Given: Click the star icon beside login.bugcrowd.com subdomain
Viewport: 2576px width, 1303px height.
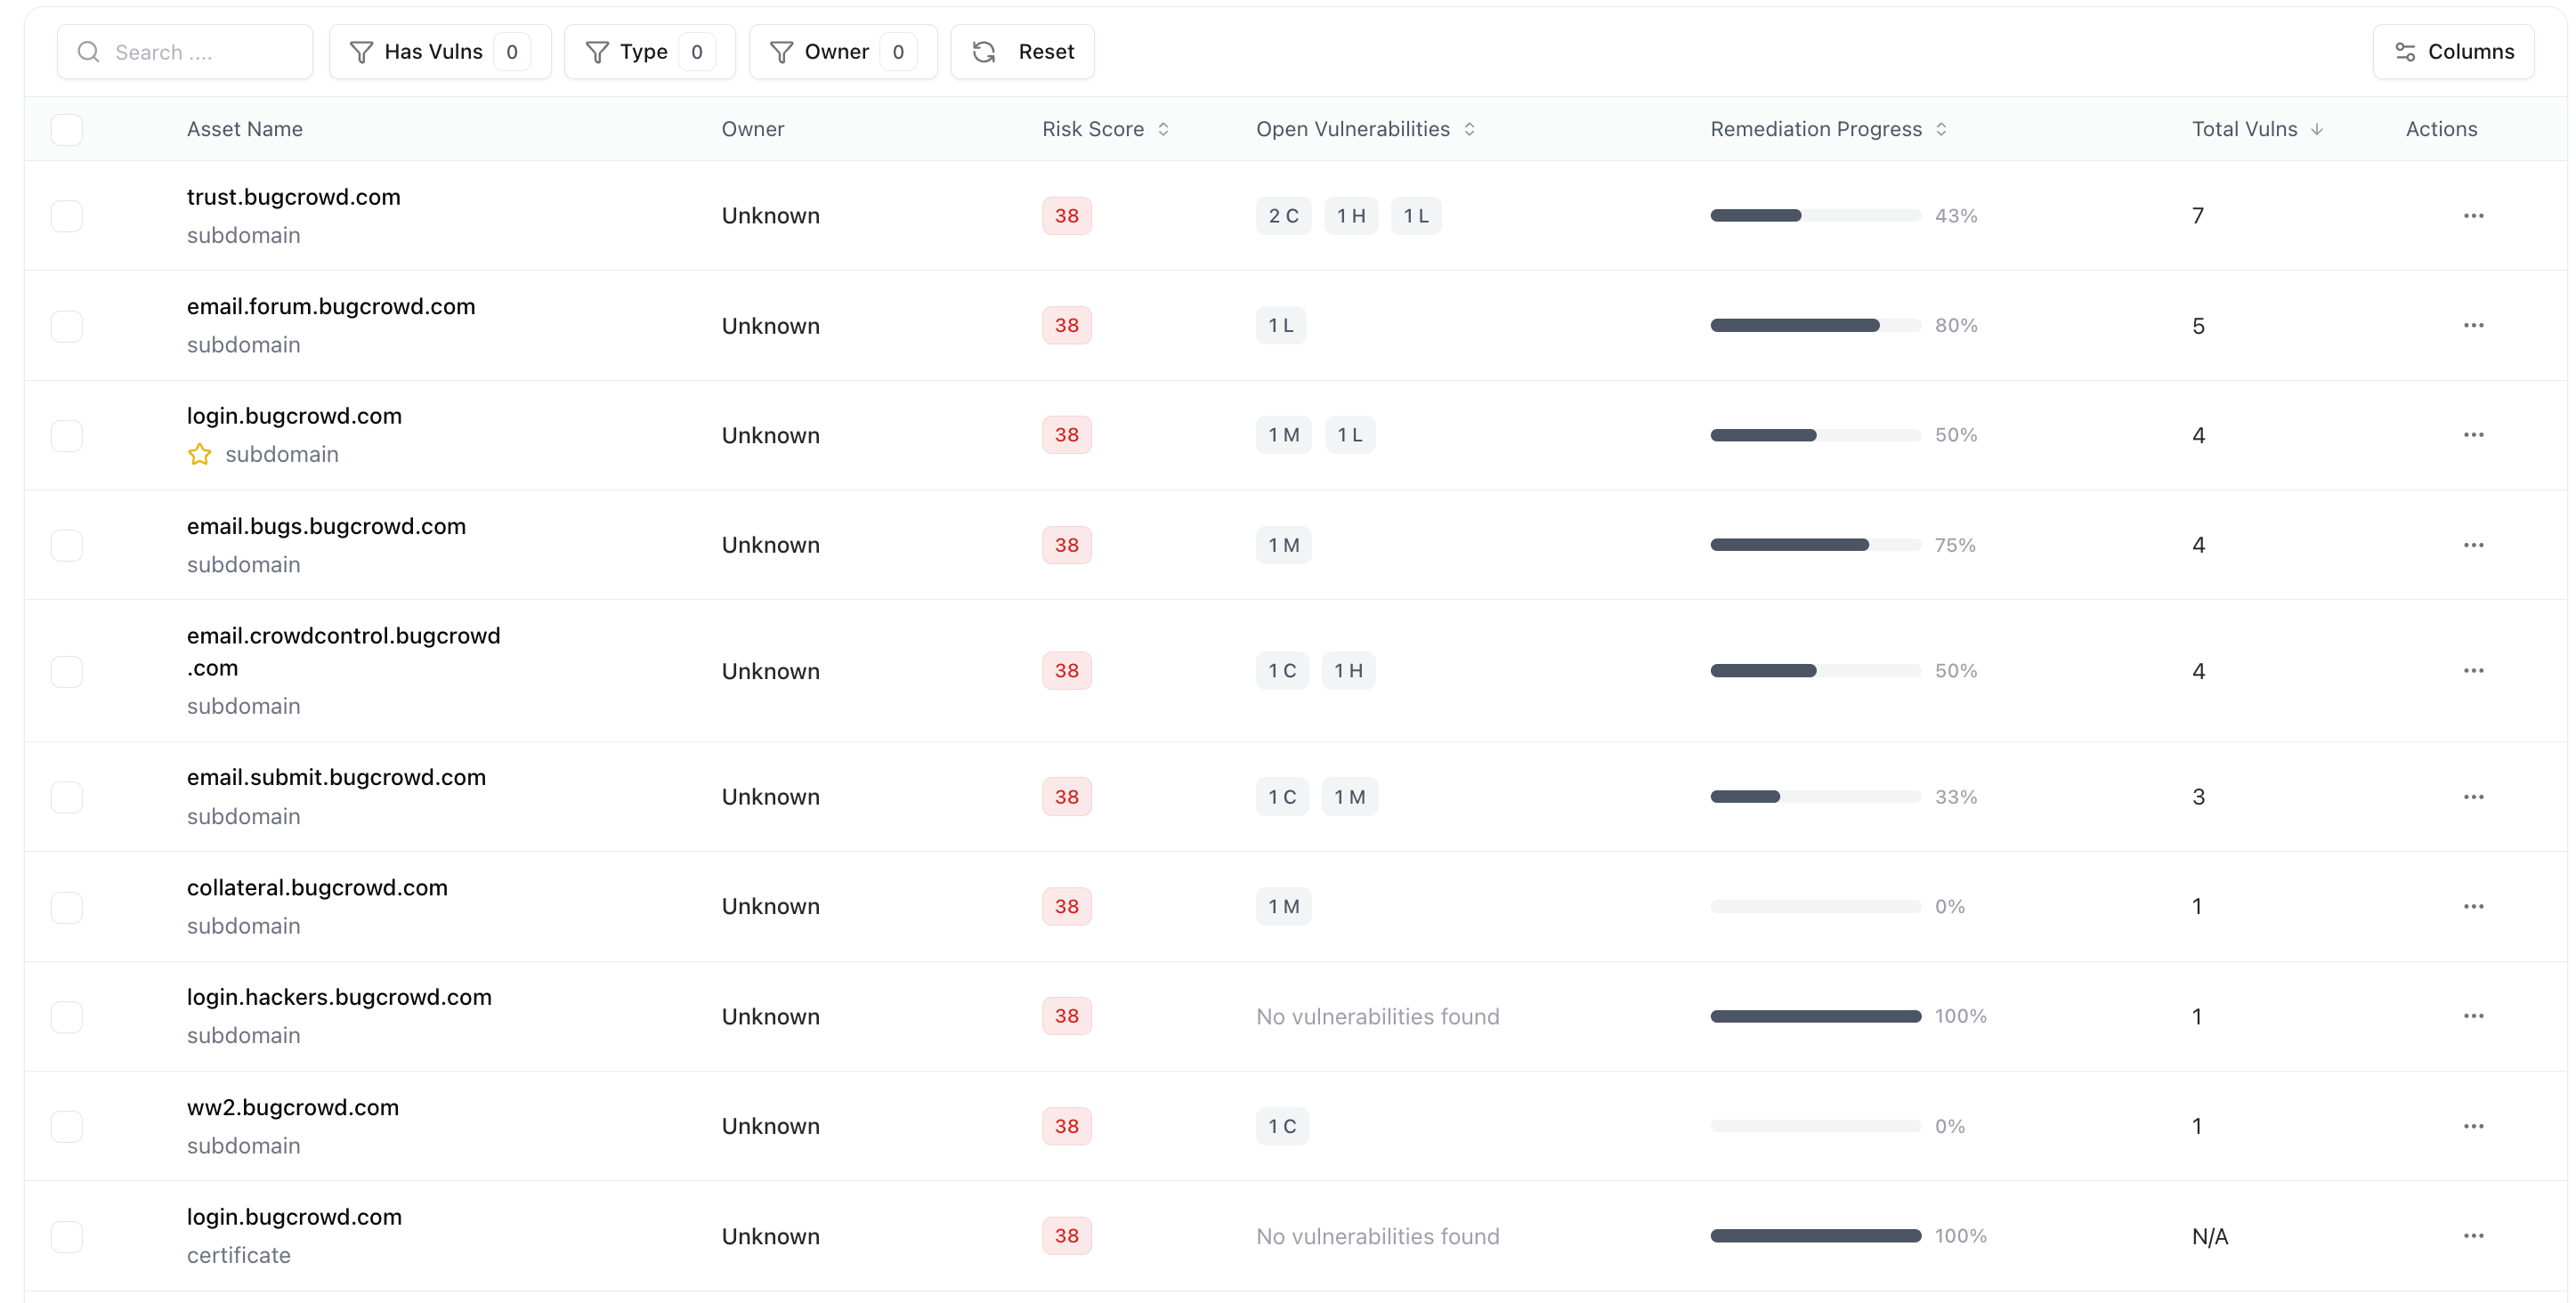Looking at the screenshot, I should [199, 454].
